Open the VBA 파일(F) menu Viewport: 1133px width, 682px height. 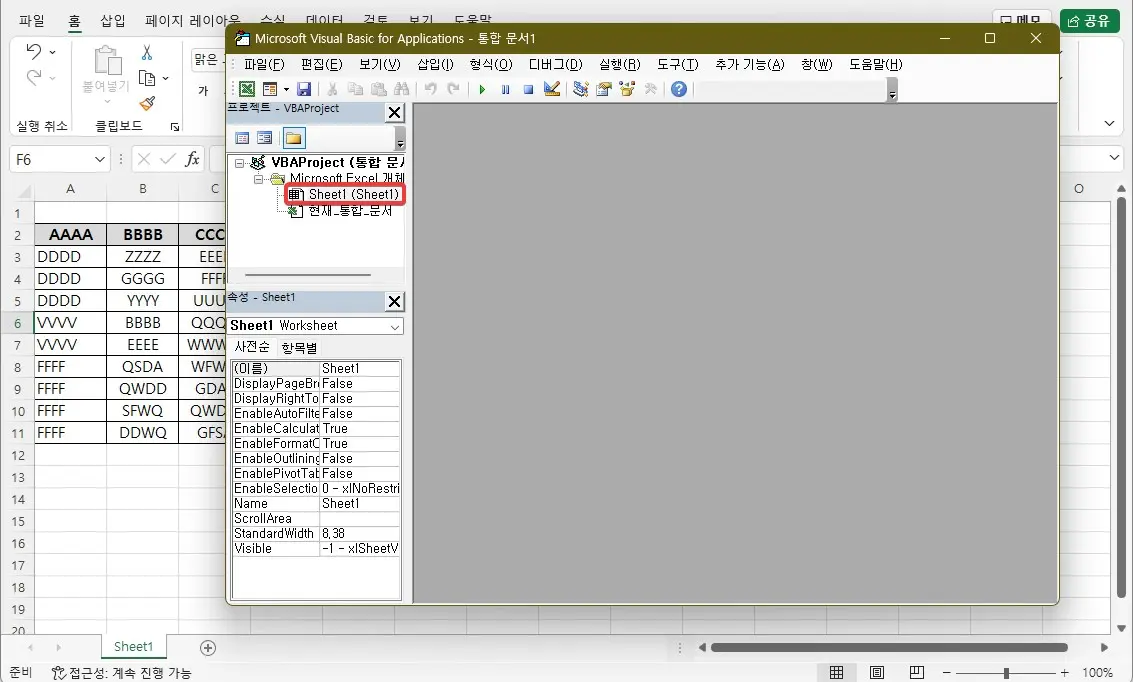pyautogui.click(x=264, y=64)
